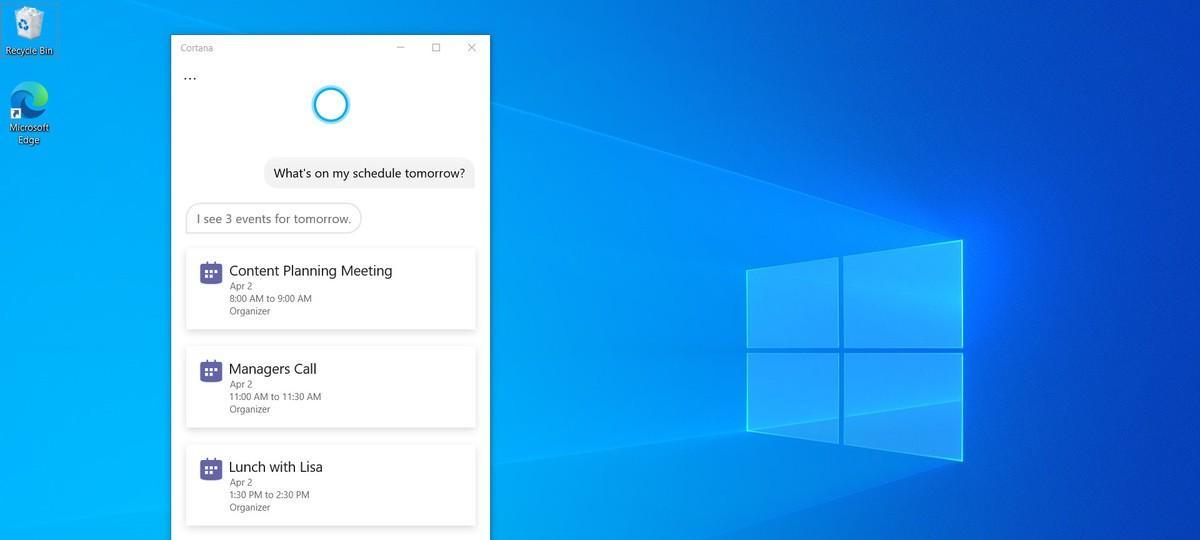Image resolution: width=1200 pixels, height=540 pixels.
Task: Open the Lunch with Lisa event title
Action: (x=276, y=467)
